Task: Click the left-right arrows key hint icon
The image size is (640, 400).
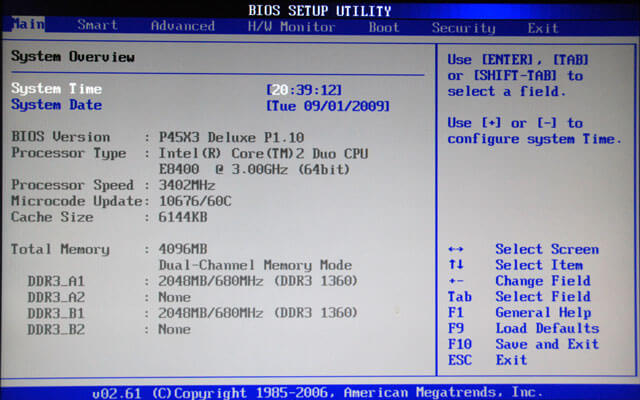Action: point(456,249)
